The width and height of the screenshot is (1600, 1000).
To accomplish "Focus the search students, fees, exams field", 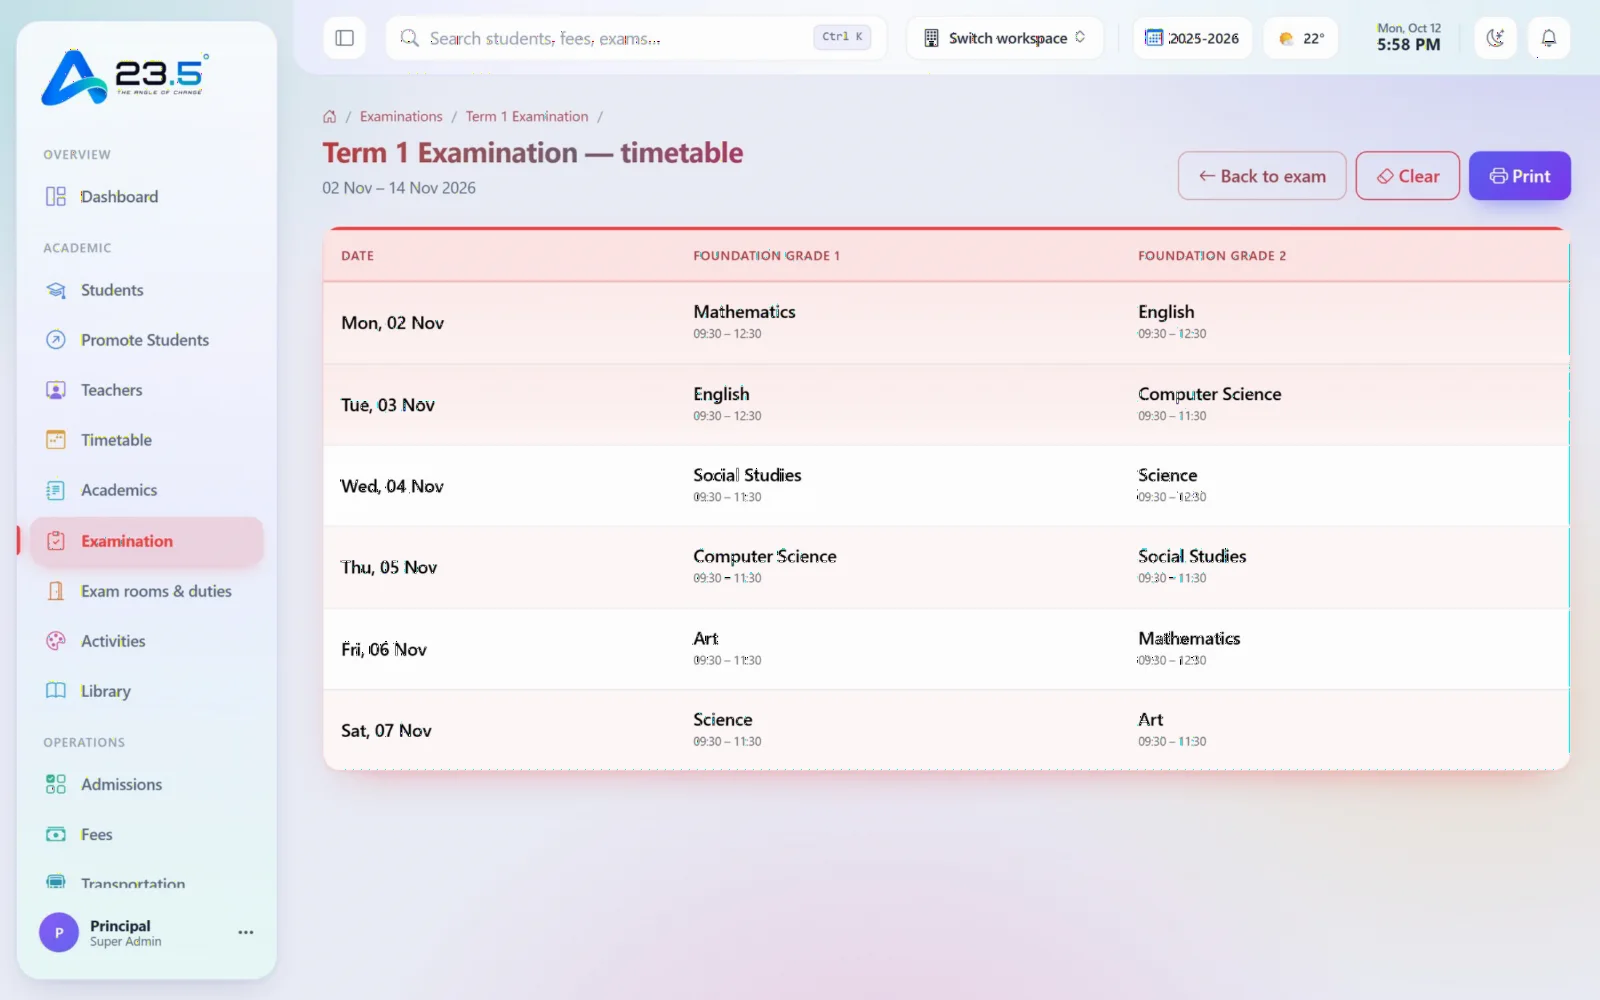I will 636,38.
